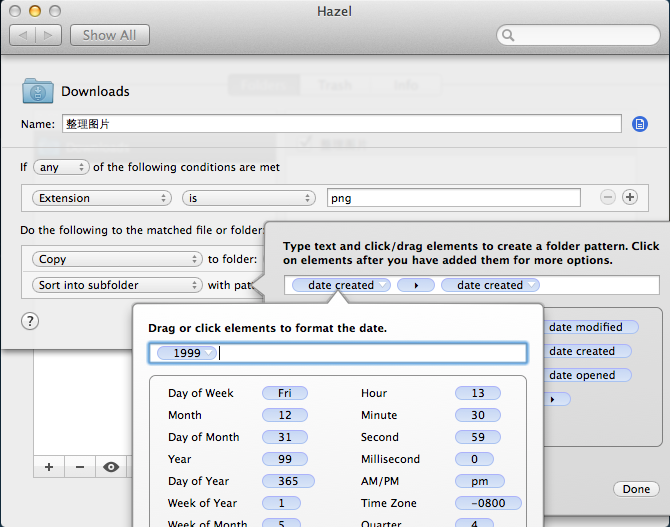Click the Show All button
This screenshot has height=527, width=670.
point(110,35)
